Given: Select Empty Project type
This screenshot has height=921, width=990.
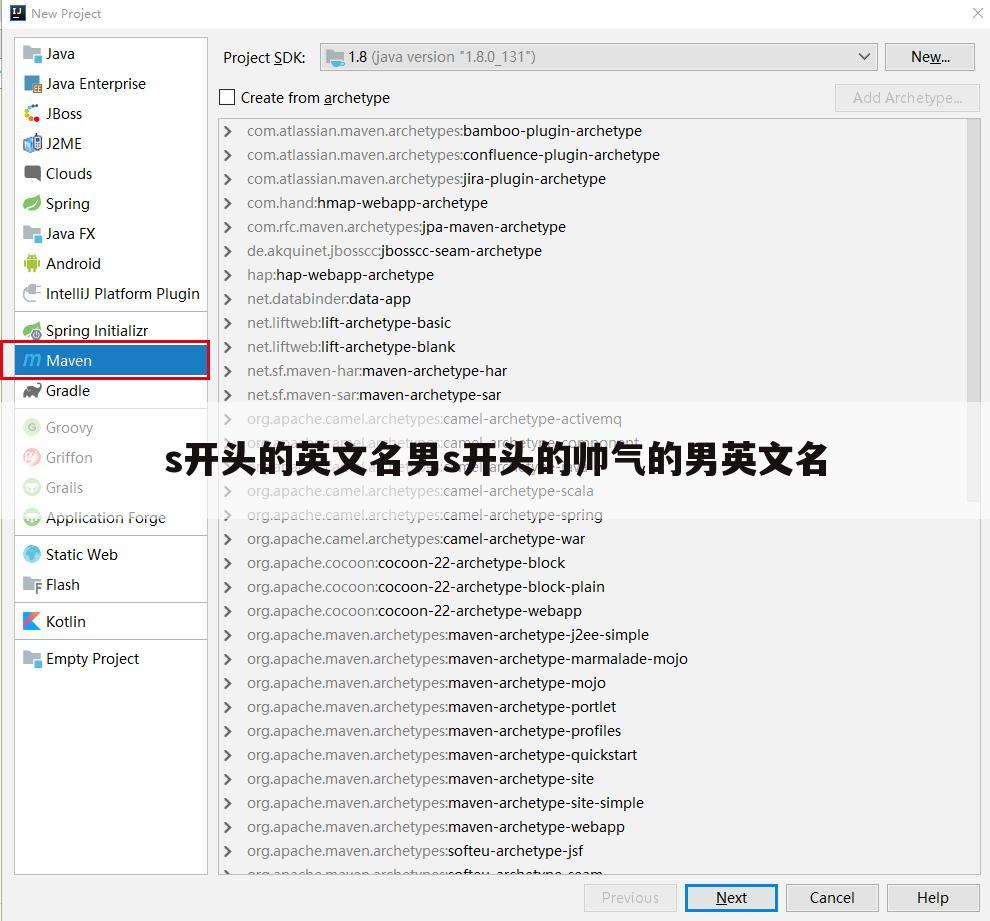Looking at the screenshot, I should pyautogui.click(x=111, y=658).
